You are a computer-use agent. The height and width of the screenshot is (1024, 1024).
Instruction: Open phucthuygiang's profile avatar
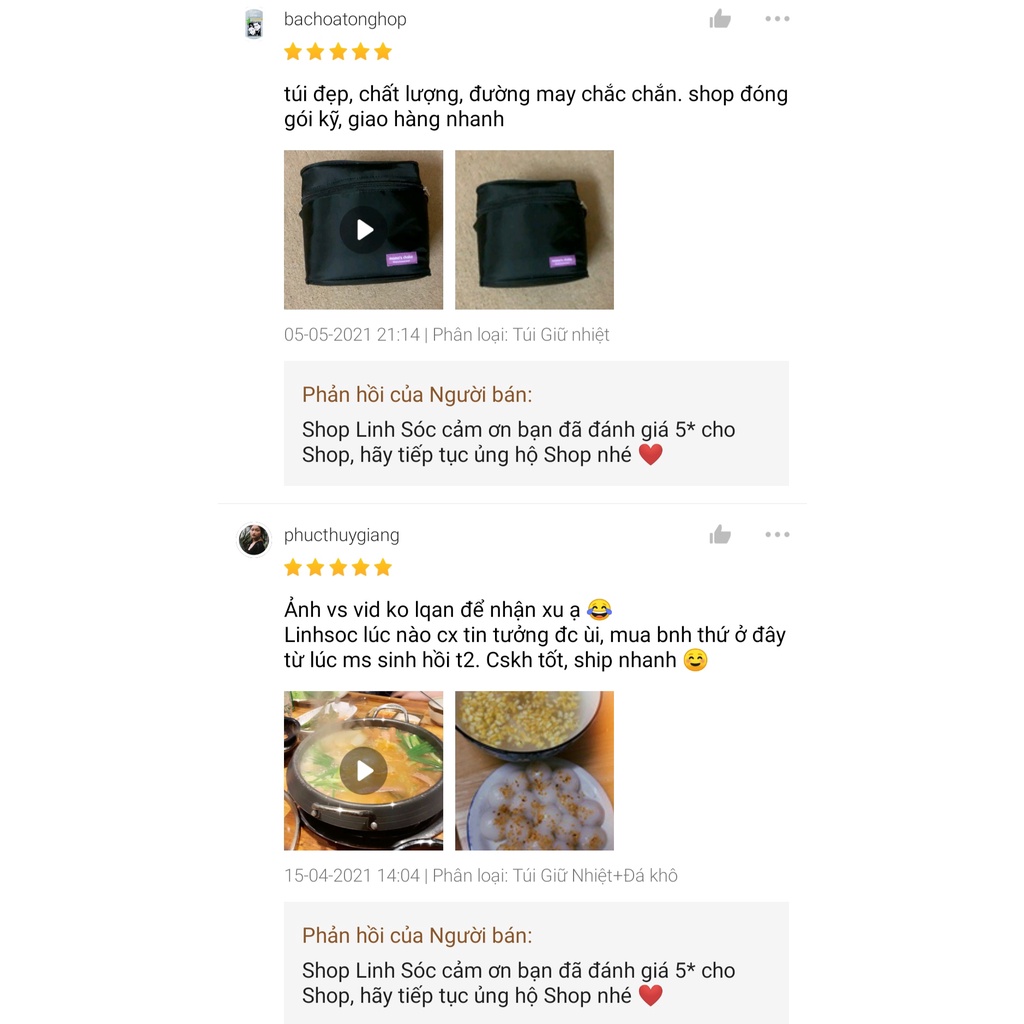tap(254, 540)
